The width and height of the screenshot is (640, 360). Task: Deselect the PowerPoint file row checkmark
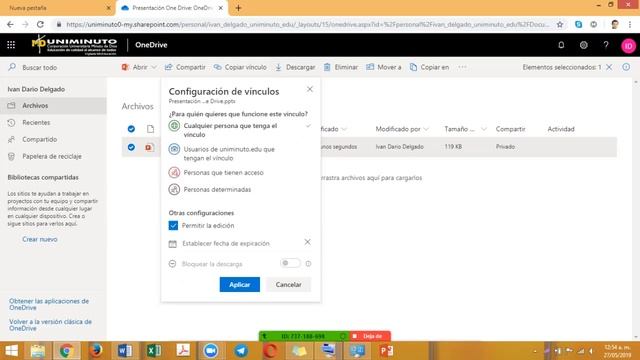[x=131, y=147]
